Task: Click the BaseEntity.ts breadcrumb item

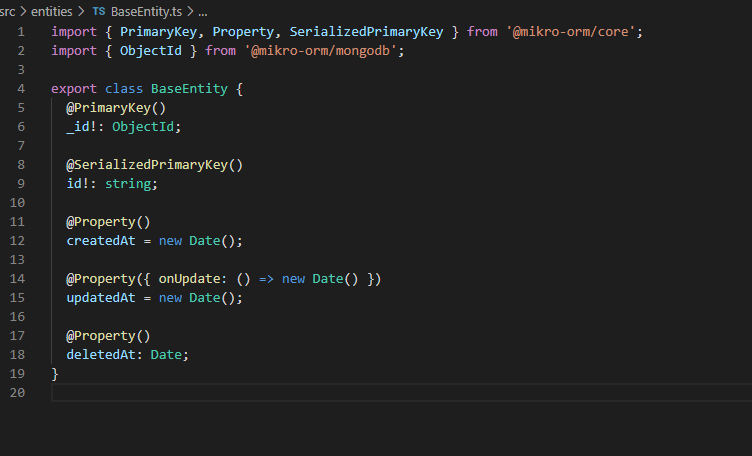Action: 146,12
